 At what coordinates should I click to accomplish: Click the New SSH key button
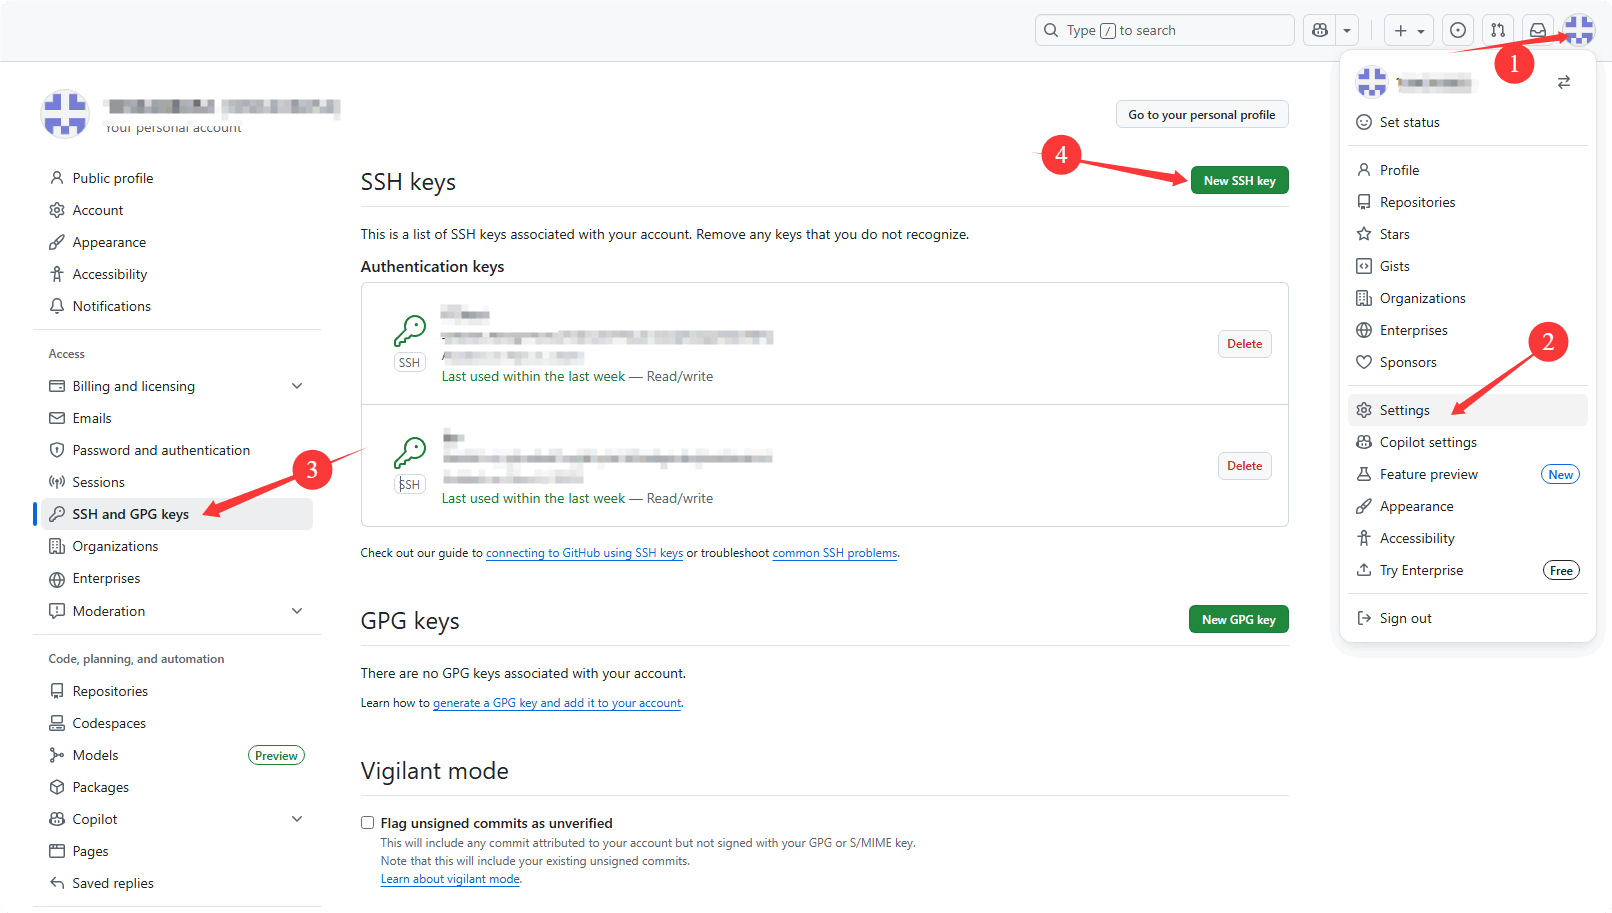[x=1239, y=181]
